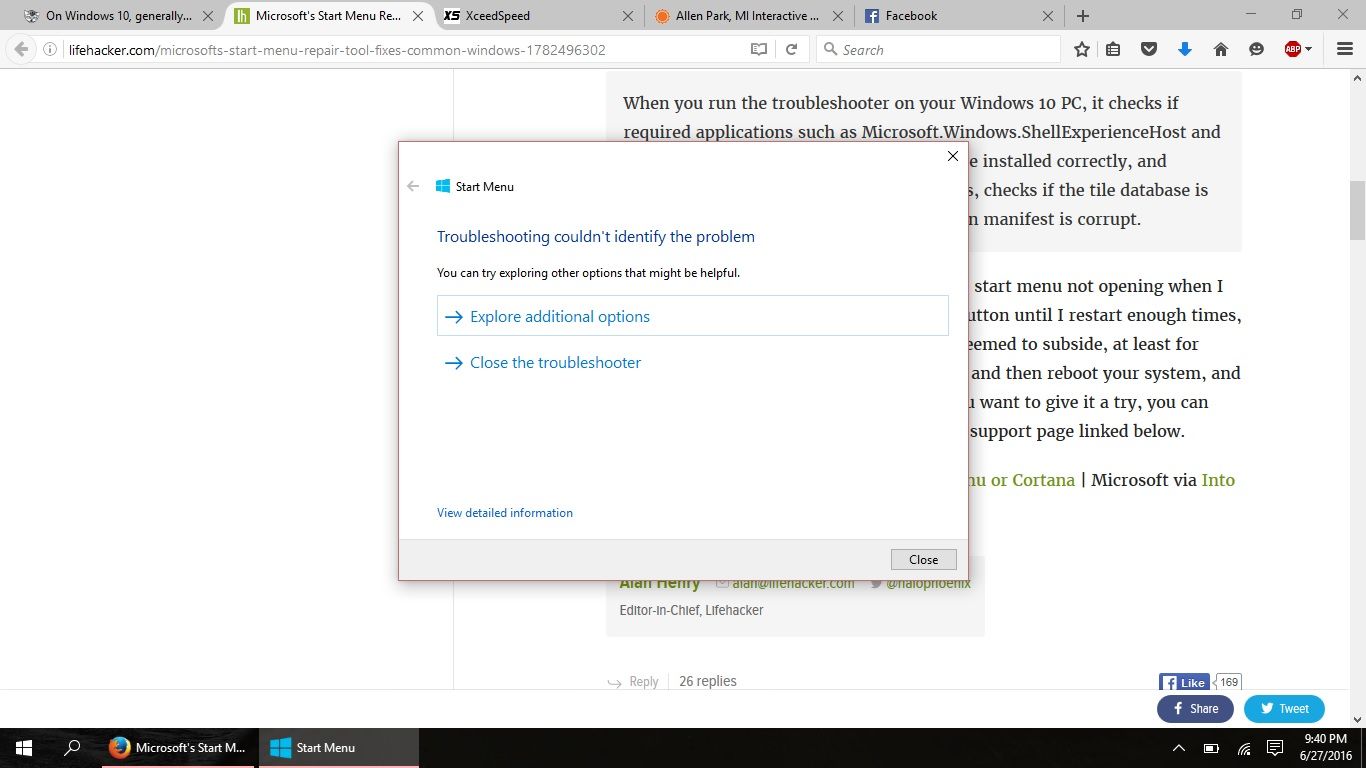Image resolution: width=1366 pixels, height=768 pixels.
Task: Open the Firefox hamburger menu
Action: click(1345, 49)
